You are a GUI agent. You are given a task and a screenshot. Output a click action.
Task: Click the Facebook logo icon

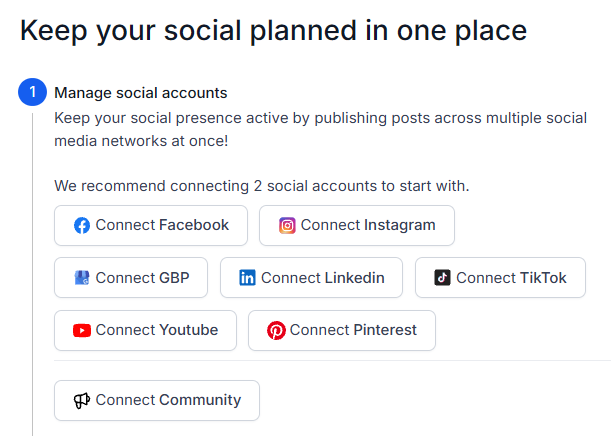click(x=82, y=226)
